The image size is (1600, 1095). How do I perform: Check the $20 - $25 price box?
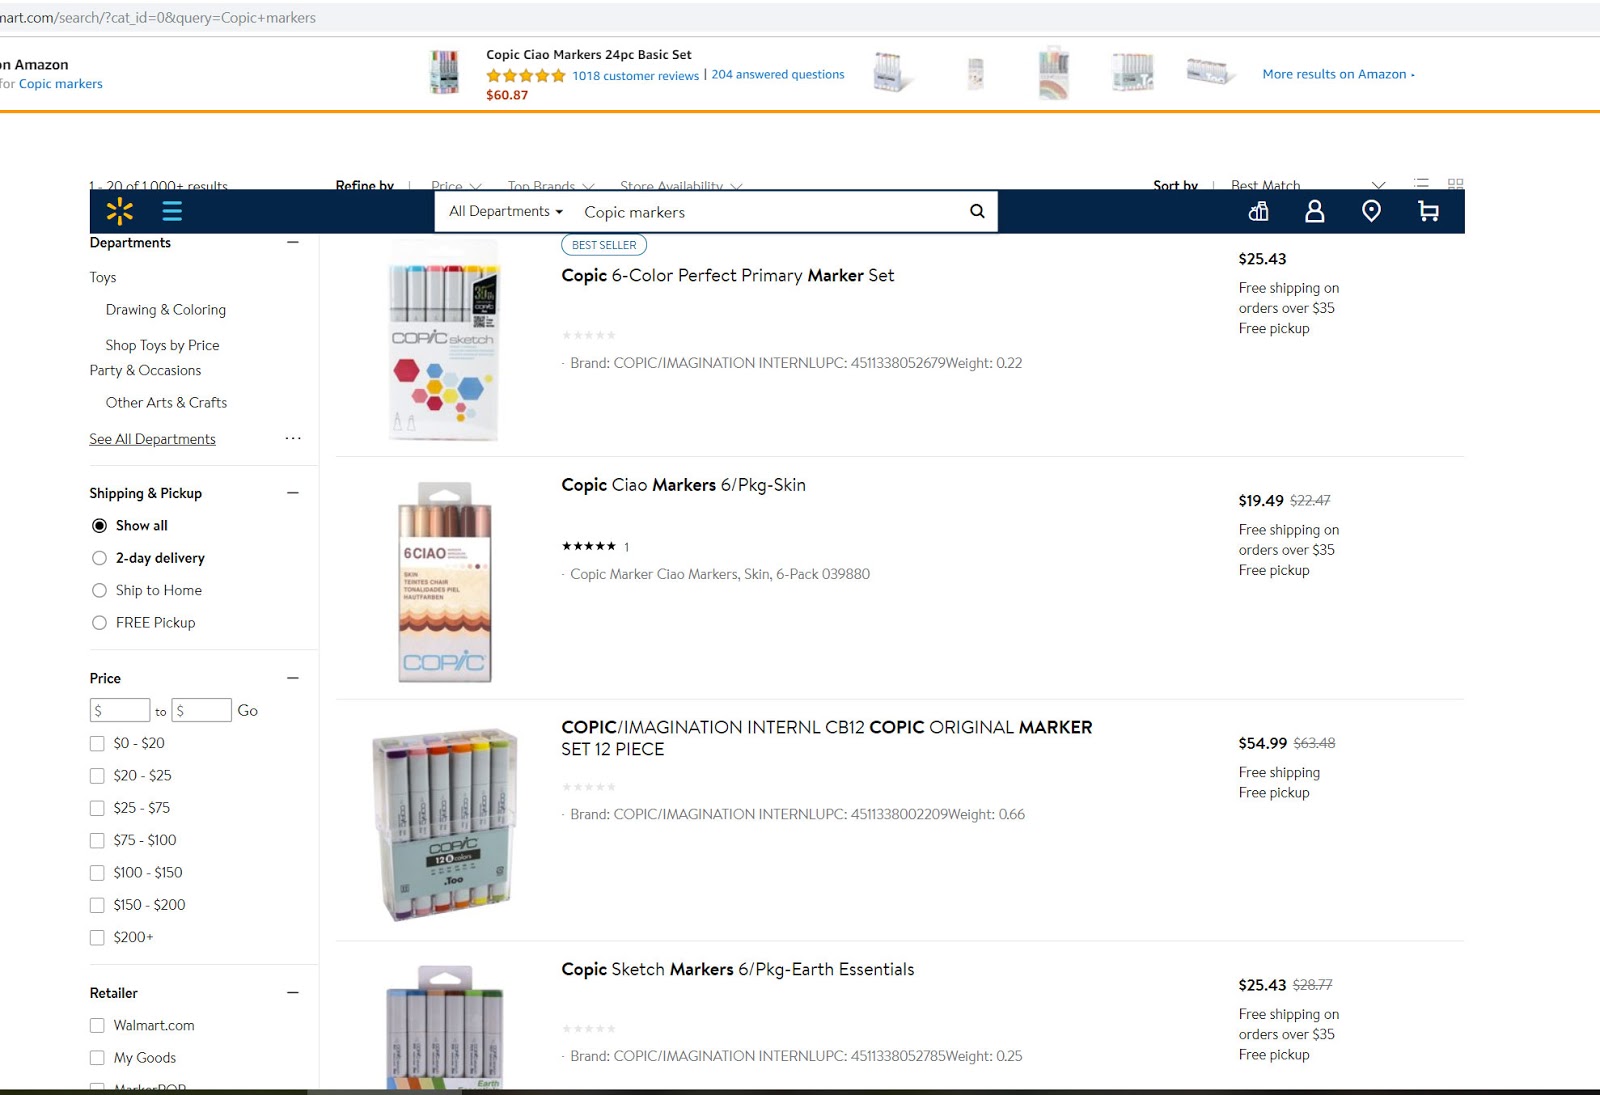(x=97, y=775)
